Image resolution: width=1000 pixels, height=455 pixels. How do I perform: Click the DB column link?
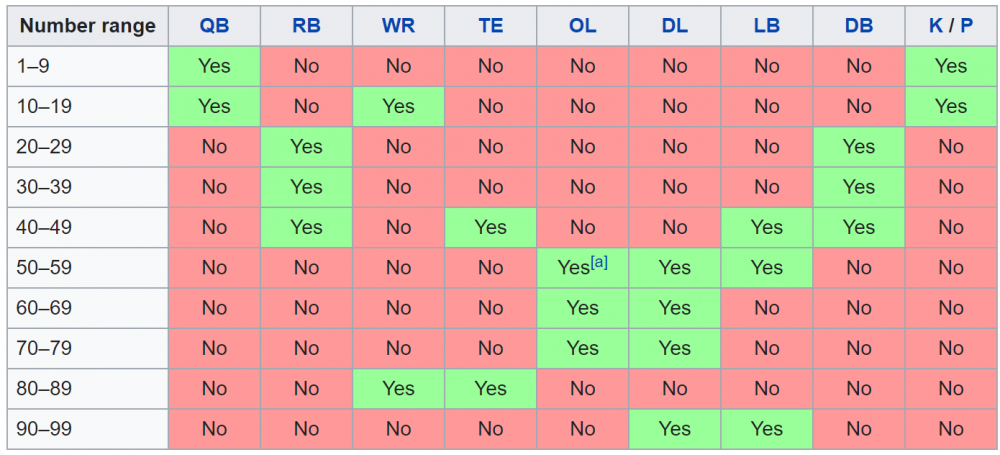coord(858,26)
